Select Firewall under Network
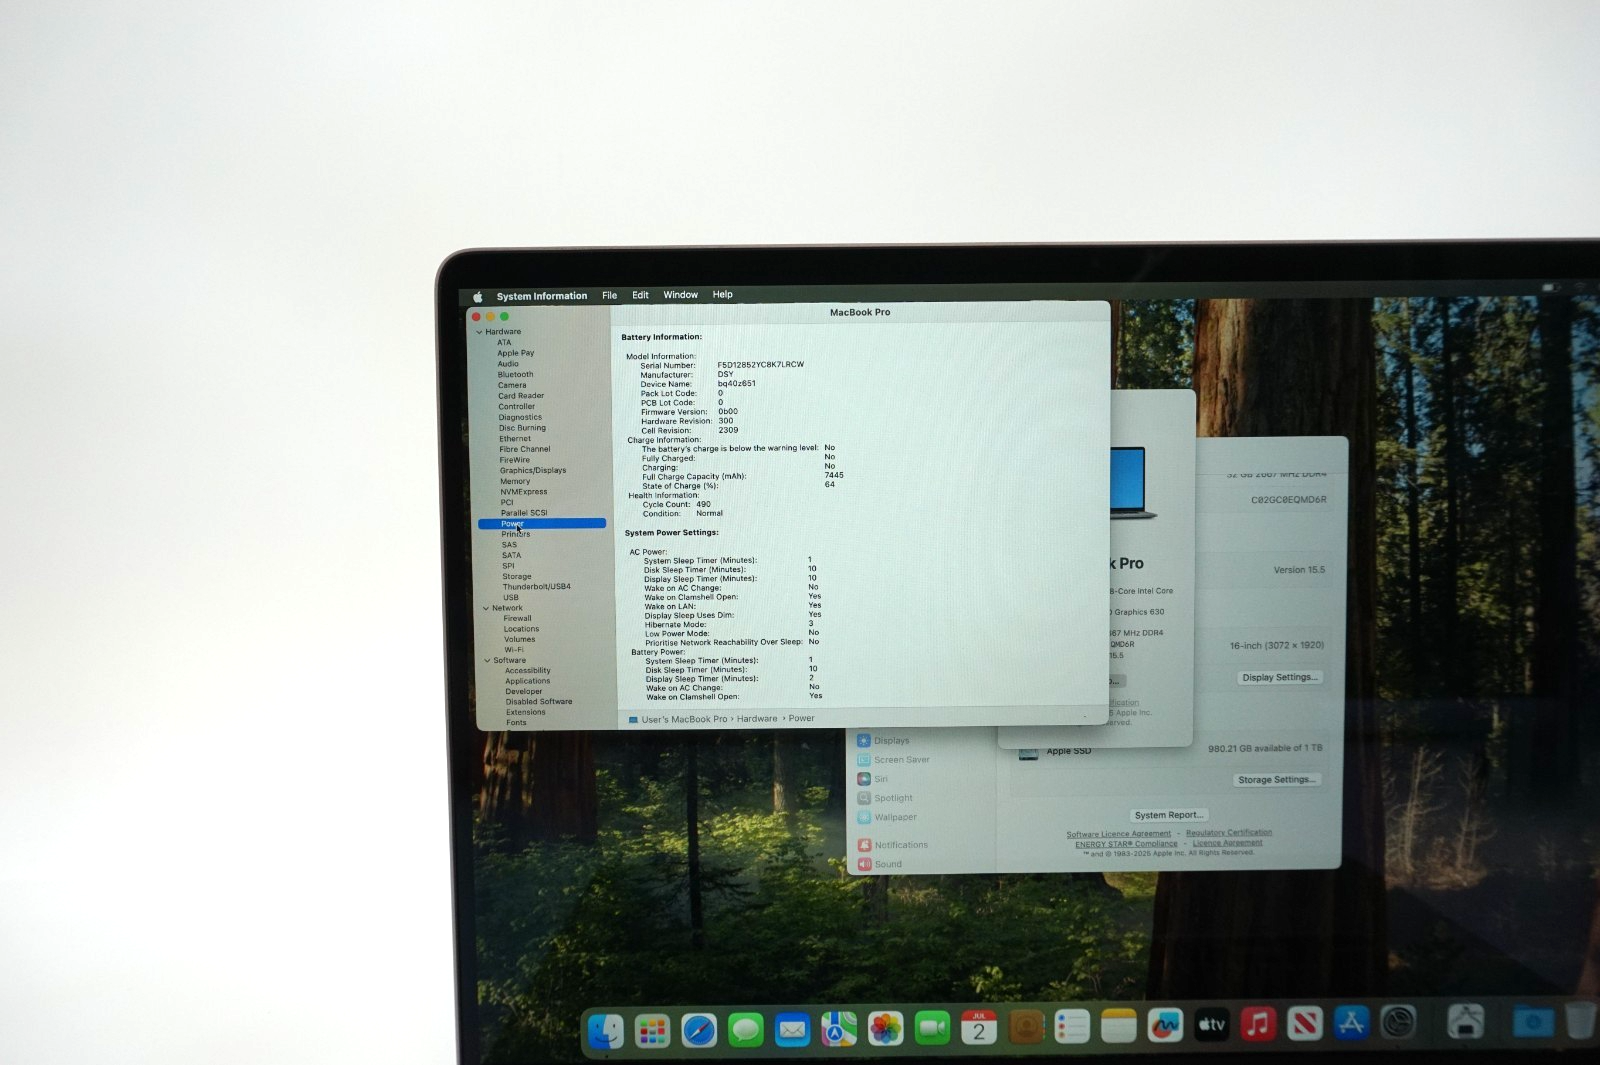This screenshot has height=1065, width=1600. point(517,618)
